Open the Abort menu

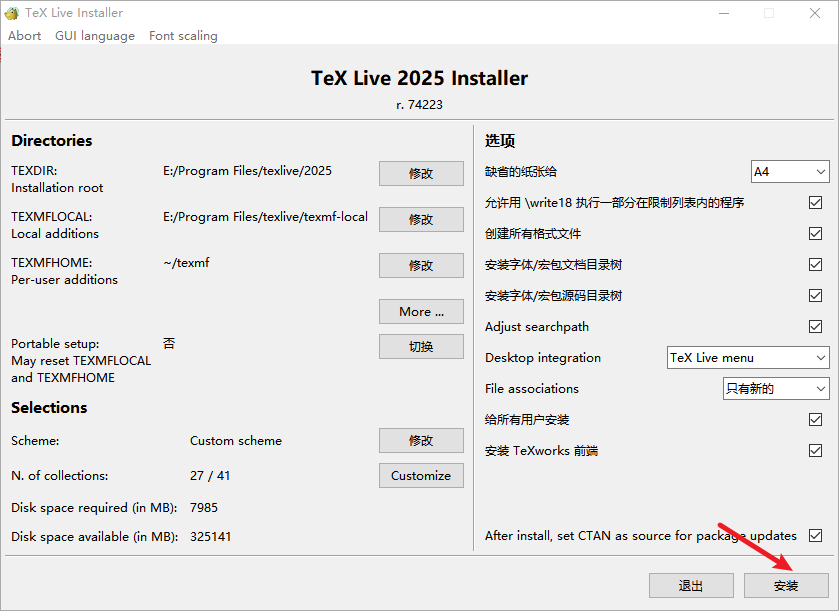25,36
